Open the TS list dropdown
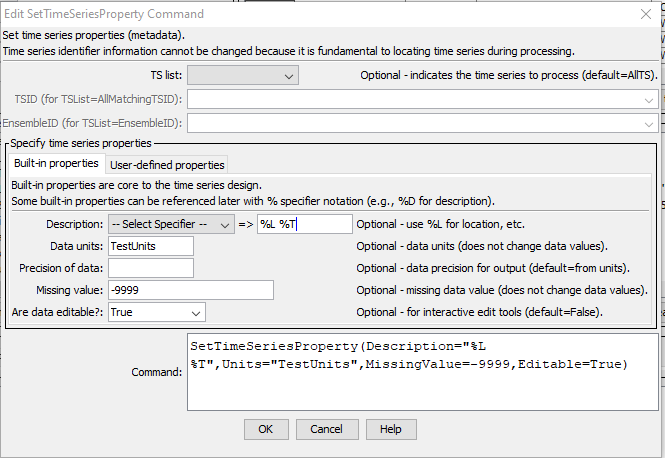Screen dimensions: 665x458 coord(243,75)
